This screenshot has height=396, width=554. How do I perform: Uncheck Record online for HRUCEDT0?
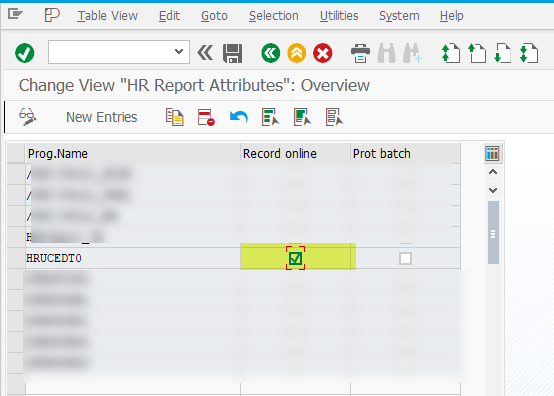295,258
